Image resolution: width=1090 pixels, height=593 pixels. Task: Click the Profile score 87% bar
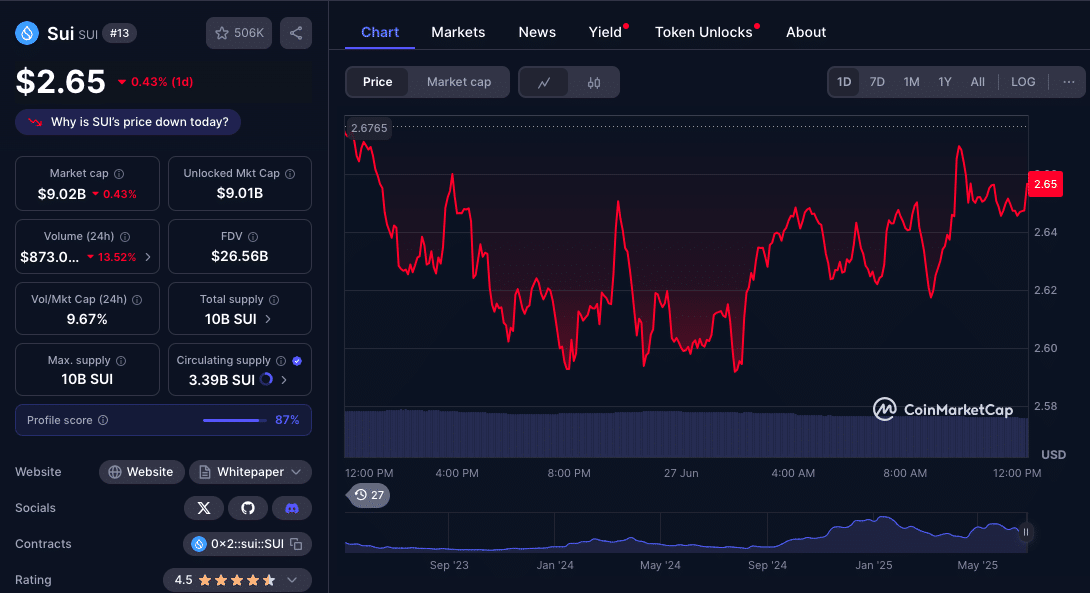coord(234,420)
